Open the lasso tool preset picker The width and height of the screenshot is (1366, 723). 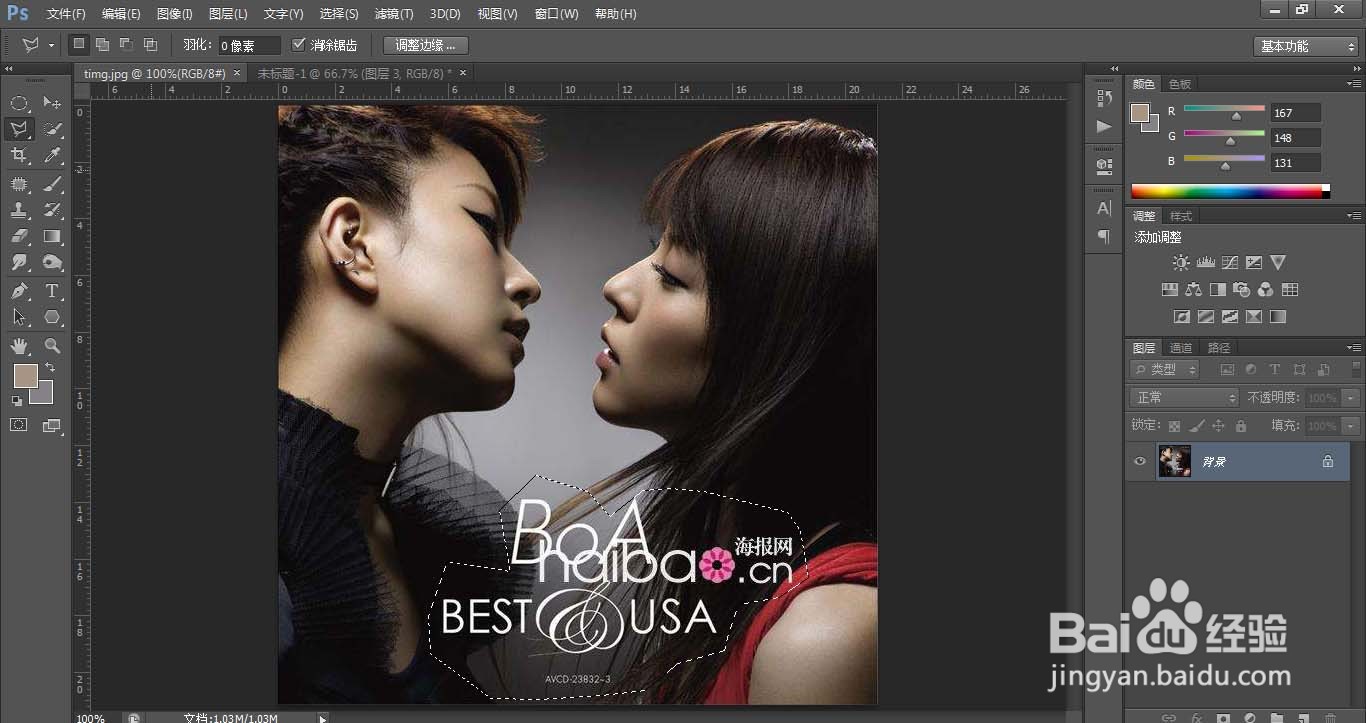click(x=51, y=45)
